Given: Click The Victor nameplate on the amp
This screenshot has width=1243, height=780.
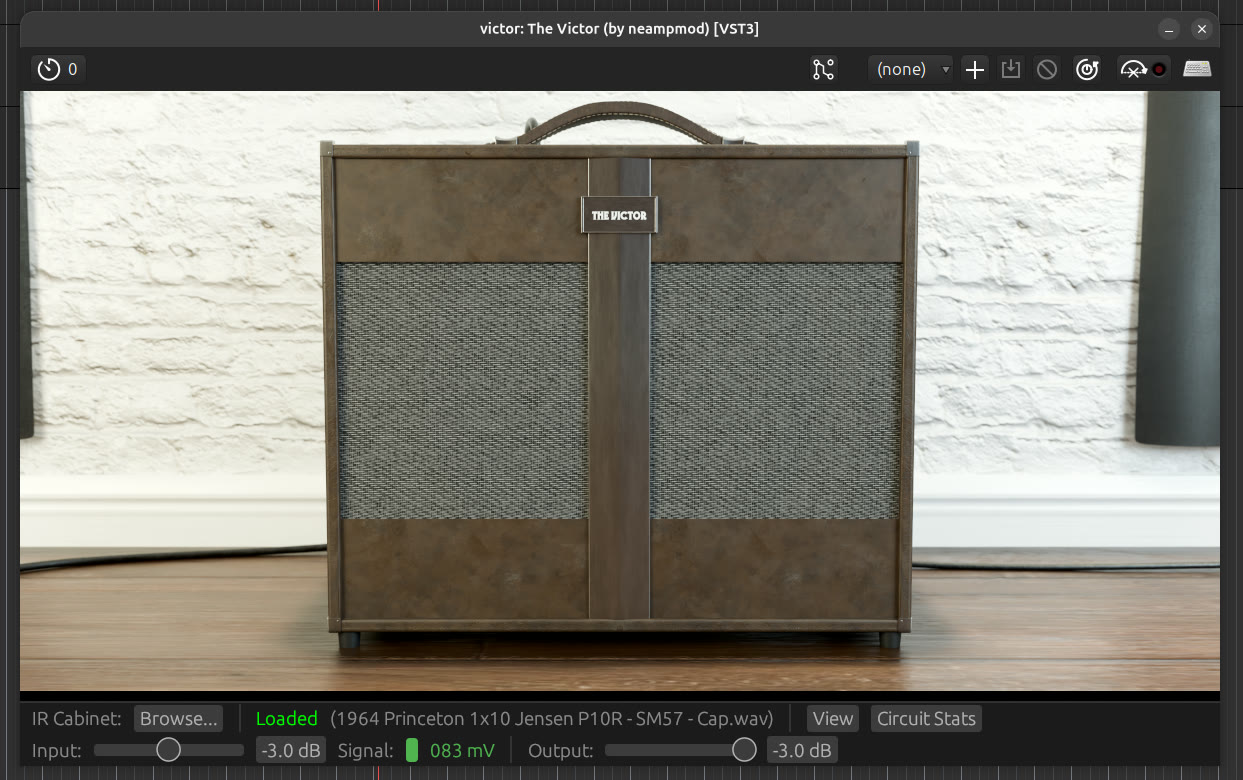Looking at the screenshot, I should (x=620, y=215).
